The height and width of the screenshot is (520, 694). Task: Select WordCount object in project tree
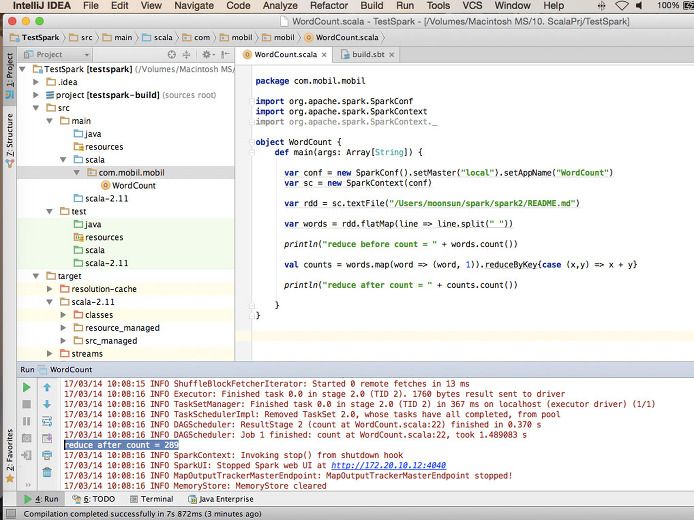coord(128,185)
